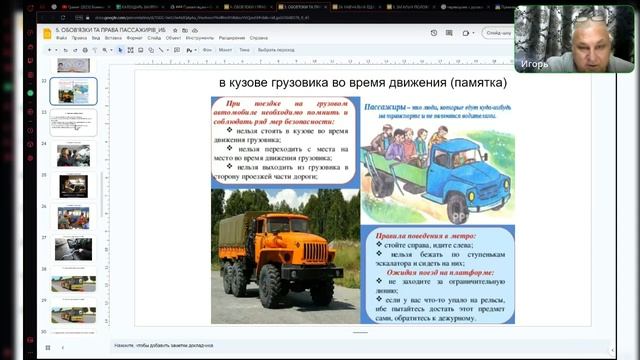Select the metro behavior rules image
This screenshot has height=360, width=640.
coord(438,274)
